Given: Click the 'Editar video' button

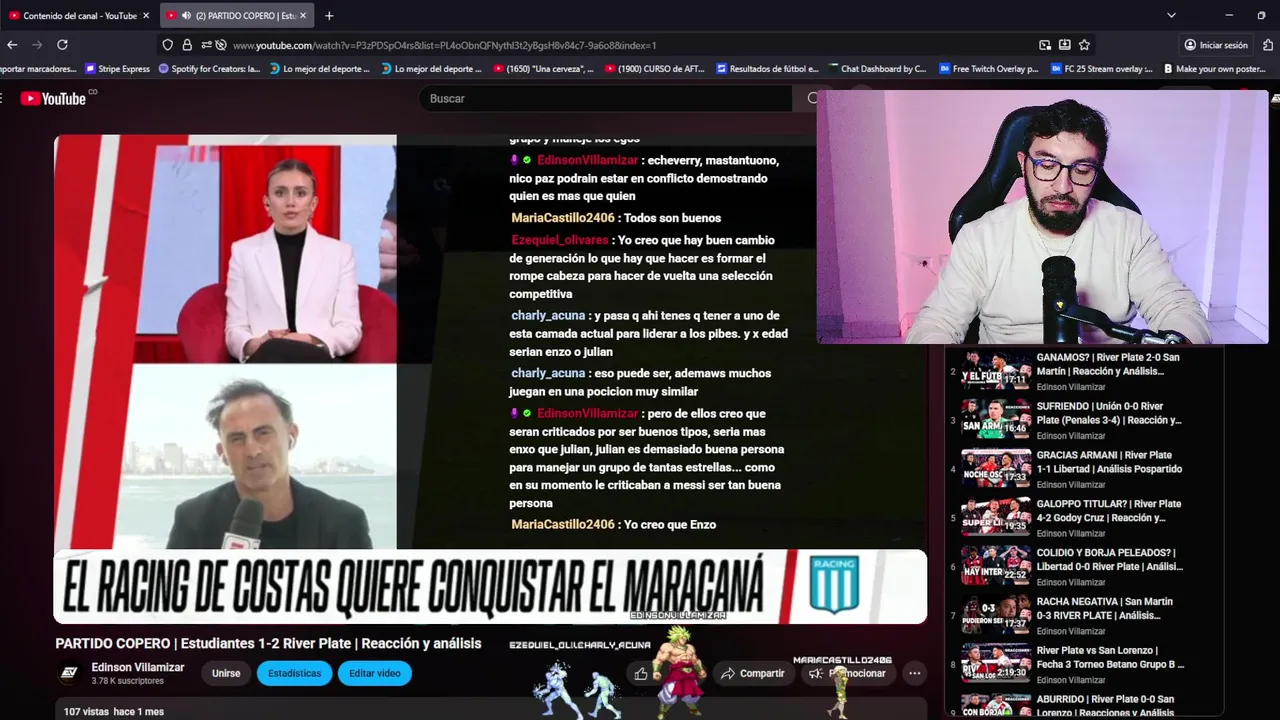Looking at the screenshot, I should click(375, 674).
